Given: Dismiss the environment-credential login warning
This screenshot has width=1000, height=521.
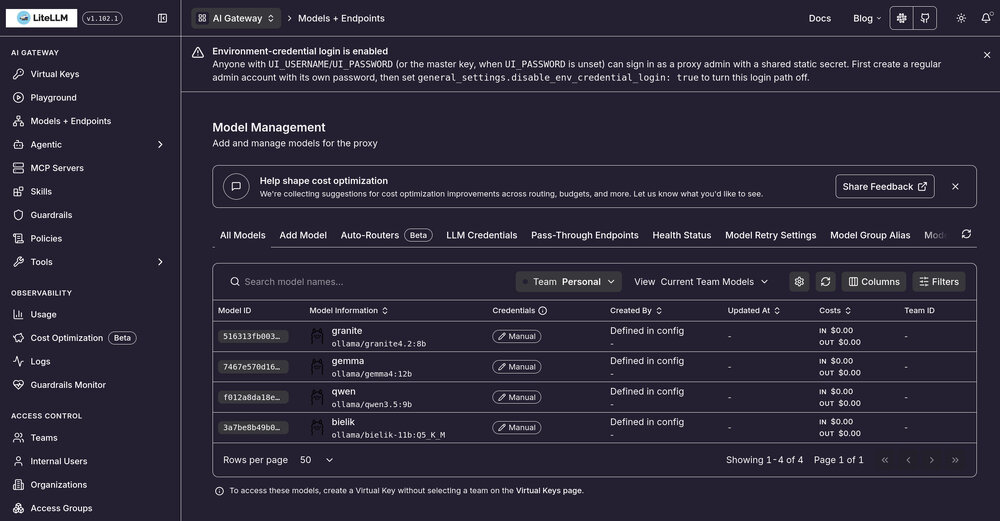Looking at the screenshot, I should (987, 55).
